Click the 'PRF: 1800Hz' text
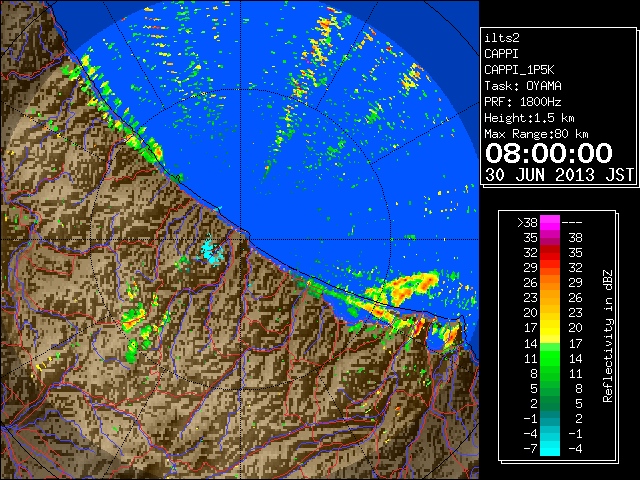 coord(523,102)
